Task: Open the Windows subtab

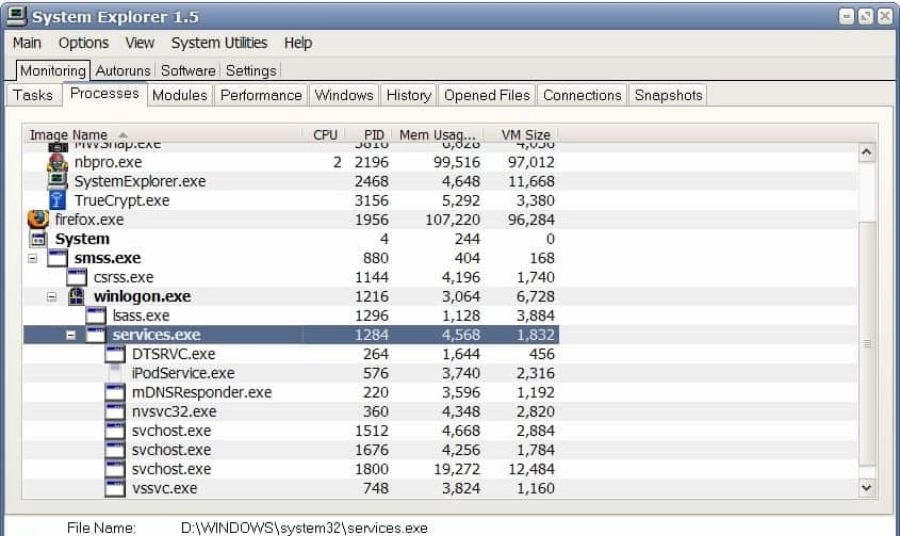Action: (344, 95)
